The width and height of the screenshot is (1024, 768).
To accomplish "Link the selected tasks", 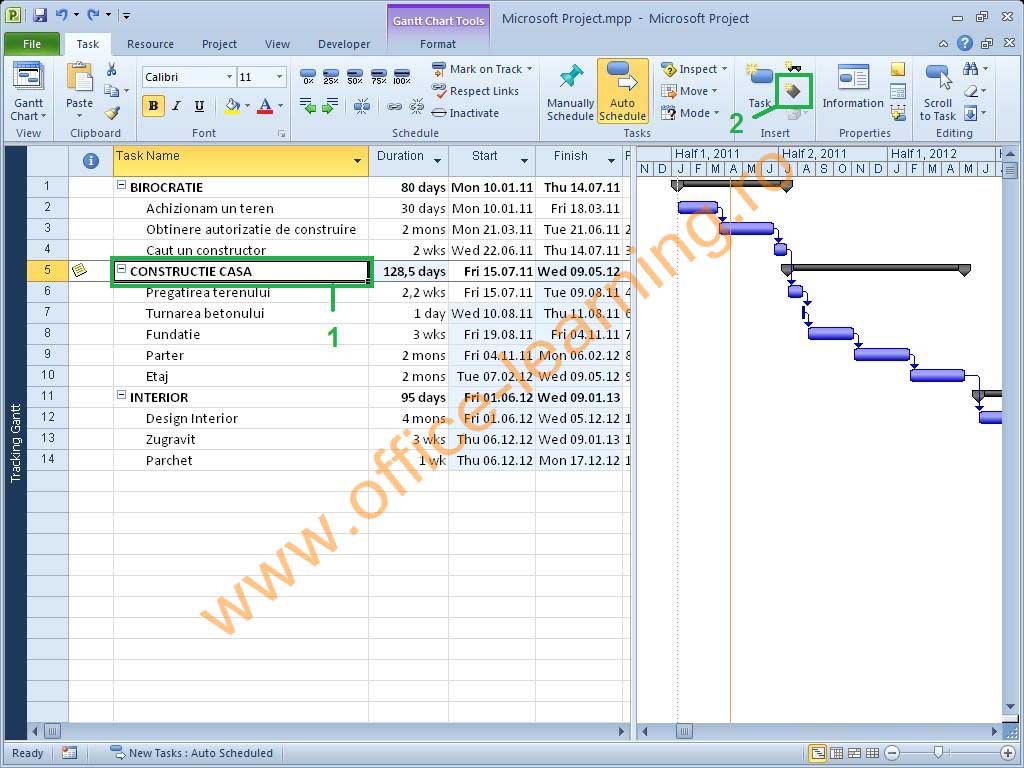I will (394, 106).
